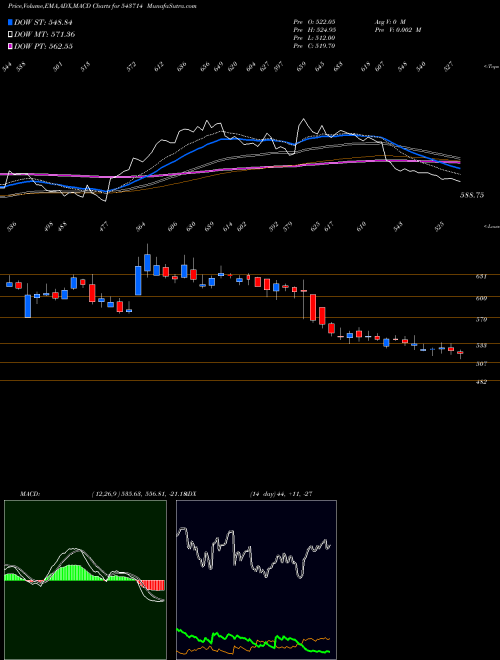Image resolution: width=500 pixels, height=660 pixels.
Task: Click the 'Pre O: 522.05' open value
Action: [x=314, y=21]
